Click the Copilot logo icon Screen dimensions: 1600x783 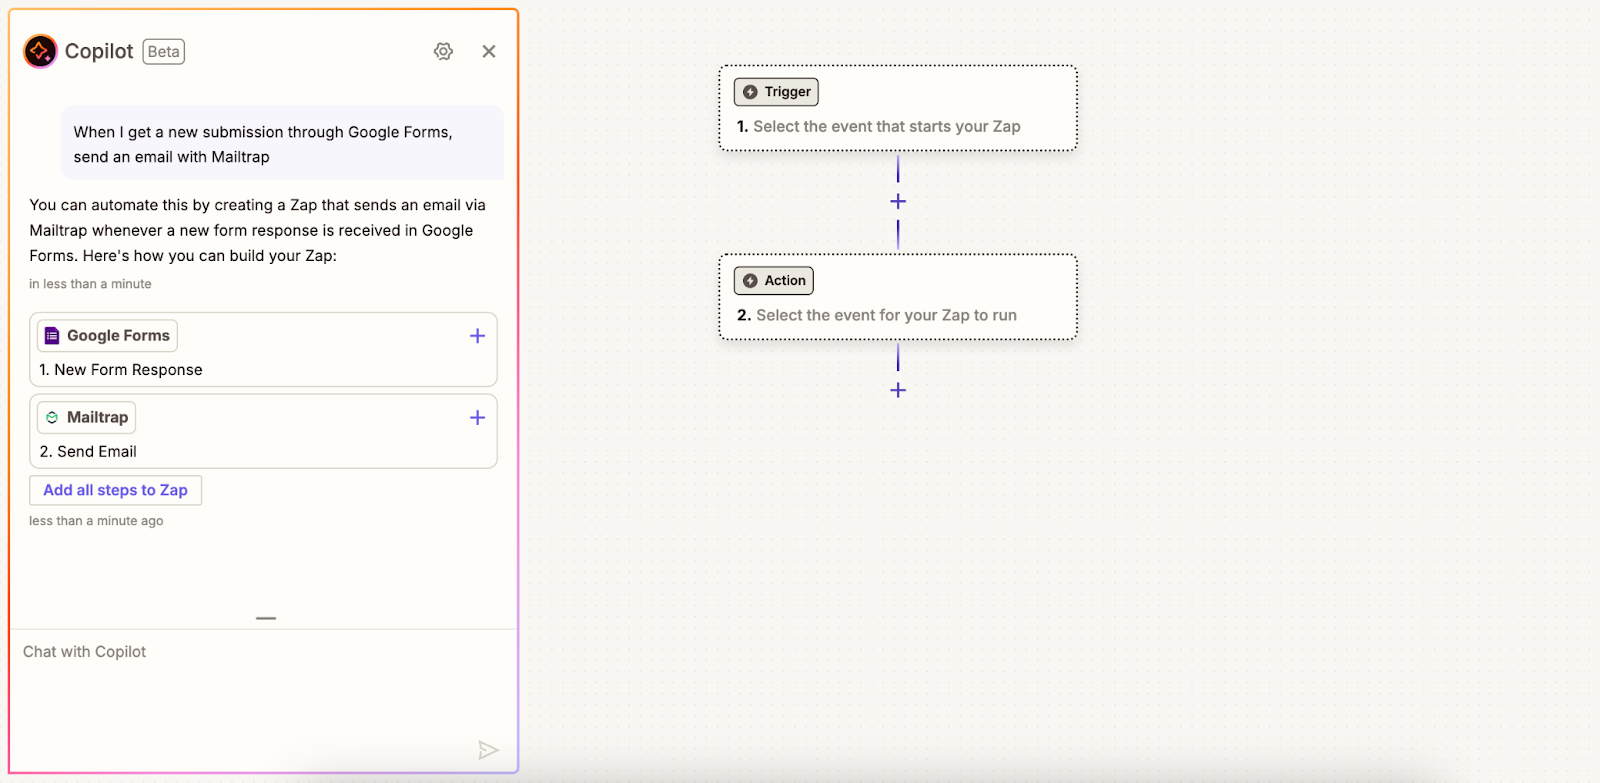40,51
